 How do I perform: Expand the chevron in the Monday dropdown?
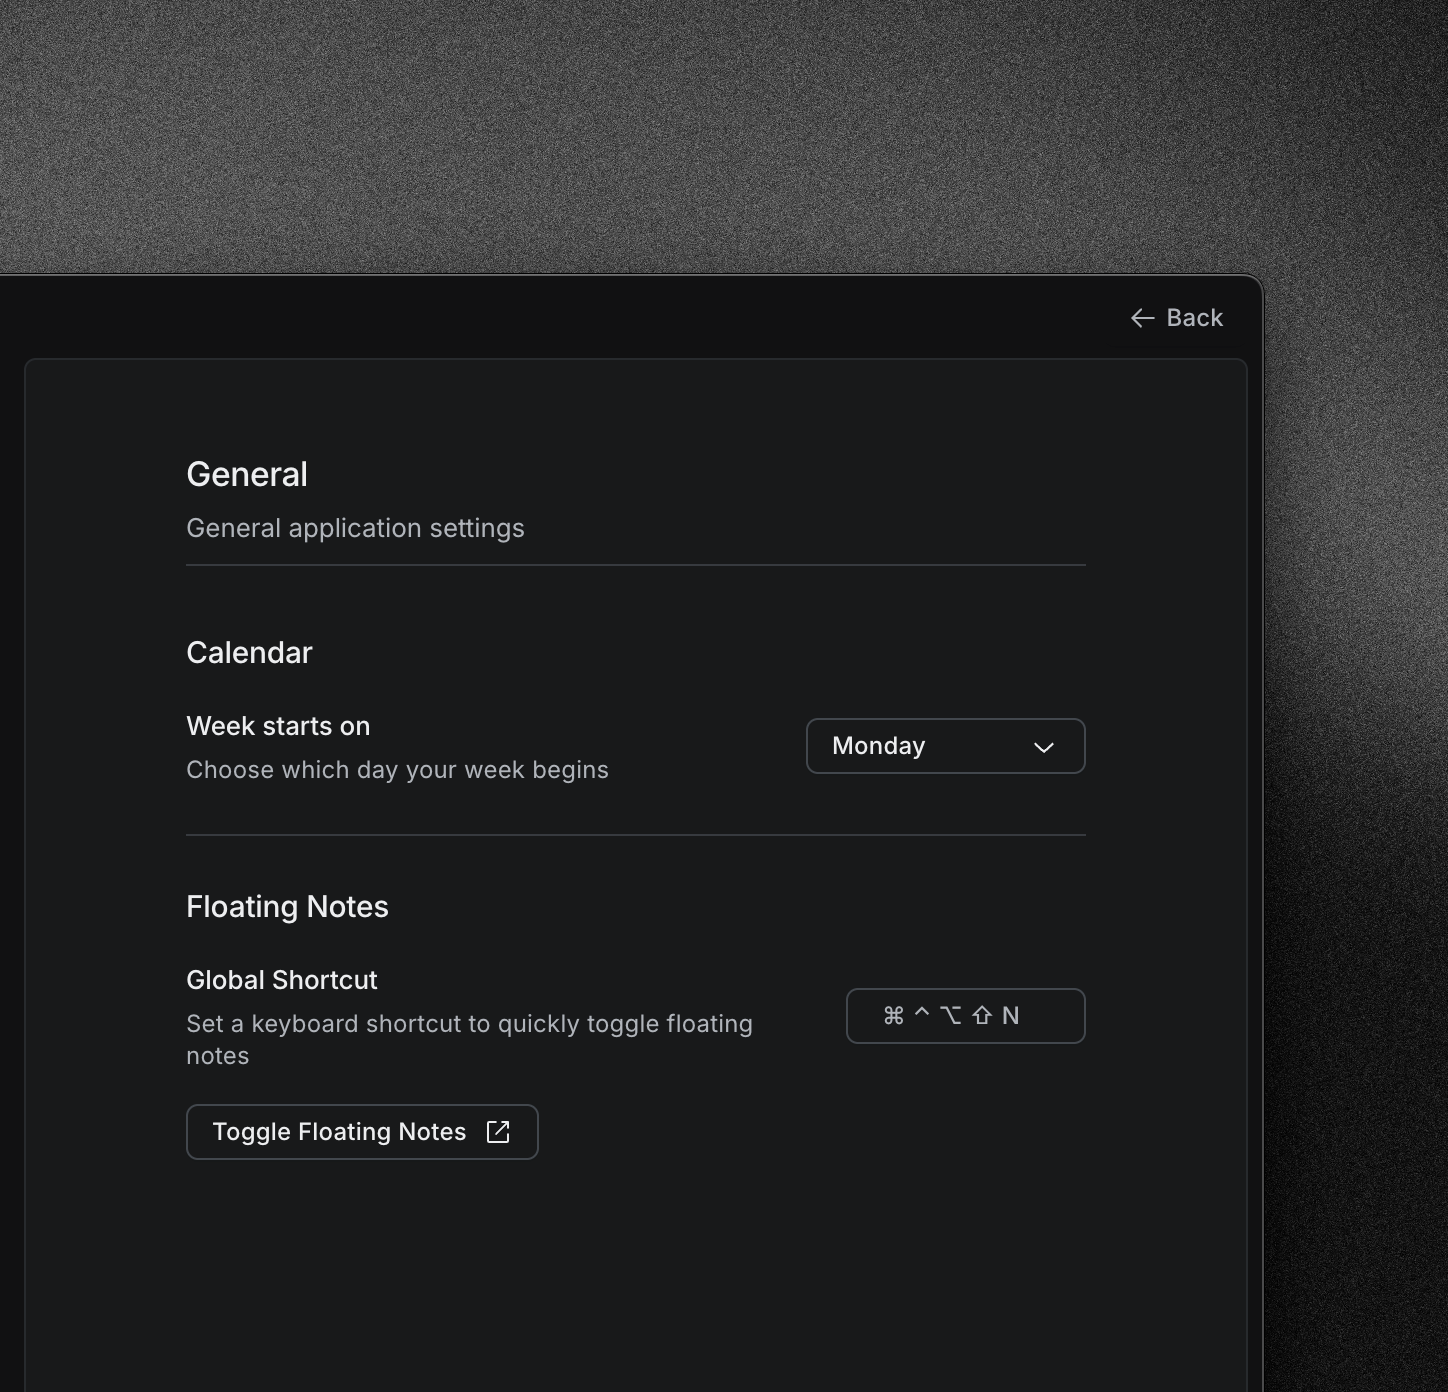(x=1043, y=747)
